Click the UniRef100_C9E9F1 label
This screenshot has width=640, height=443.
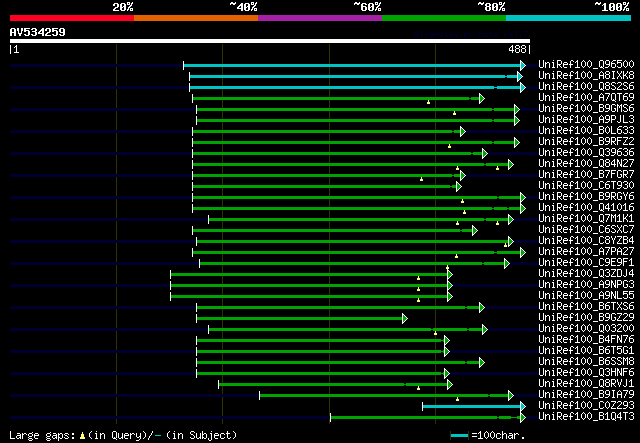coord(586,263)
